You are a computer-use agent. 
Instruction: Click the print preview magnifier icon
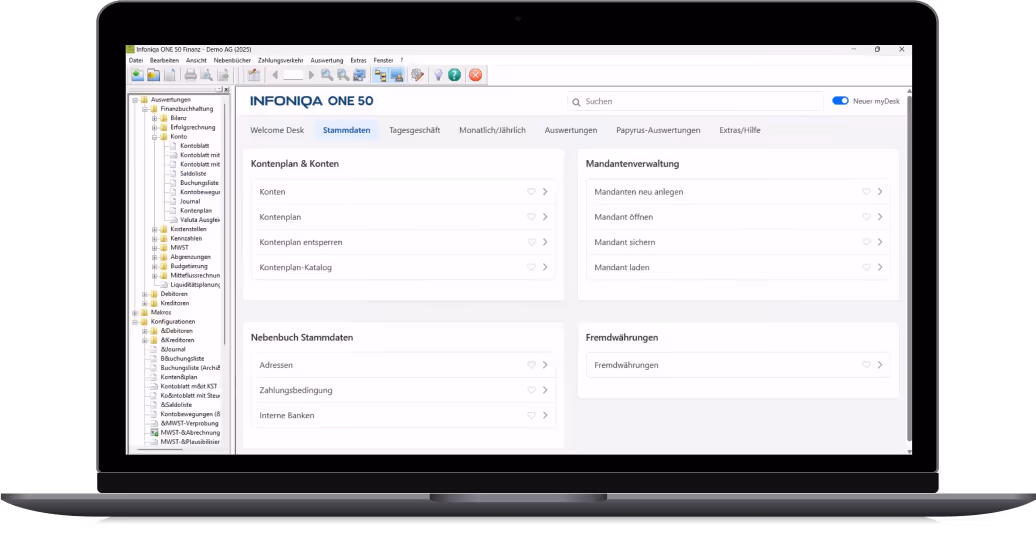click(206, 75)
